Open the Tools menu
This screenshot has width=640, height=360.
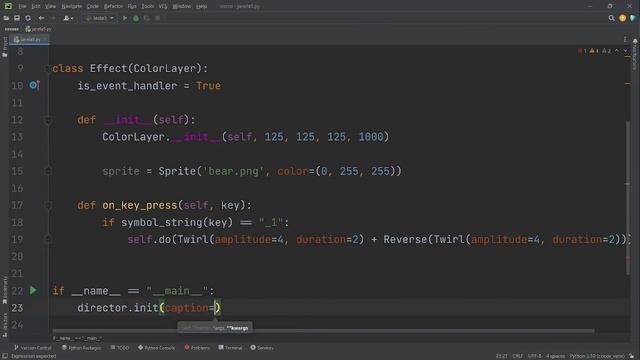(x=147, y=6)
